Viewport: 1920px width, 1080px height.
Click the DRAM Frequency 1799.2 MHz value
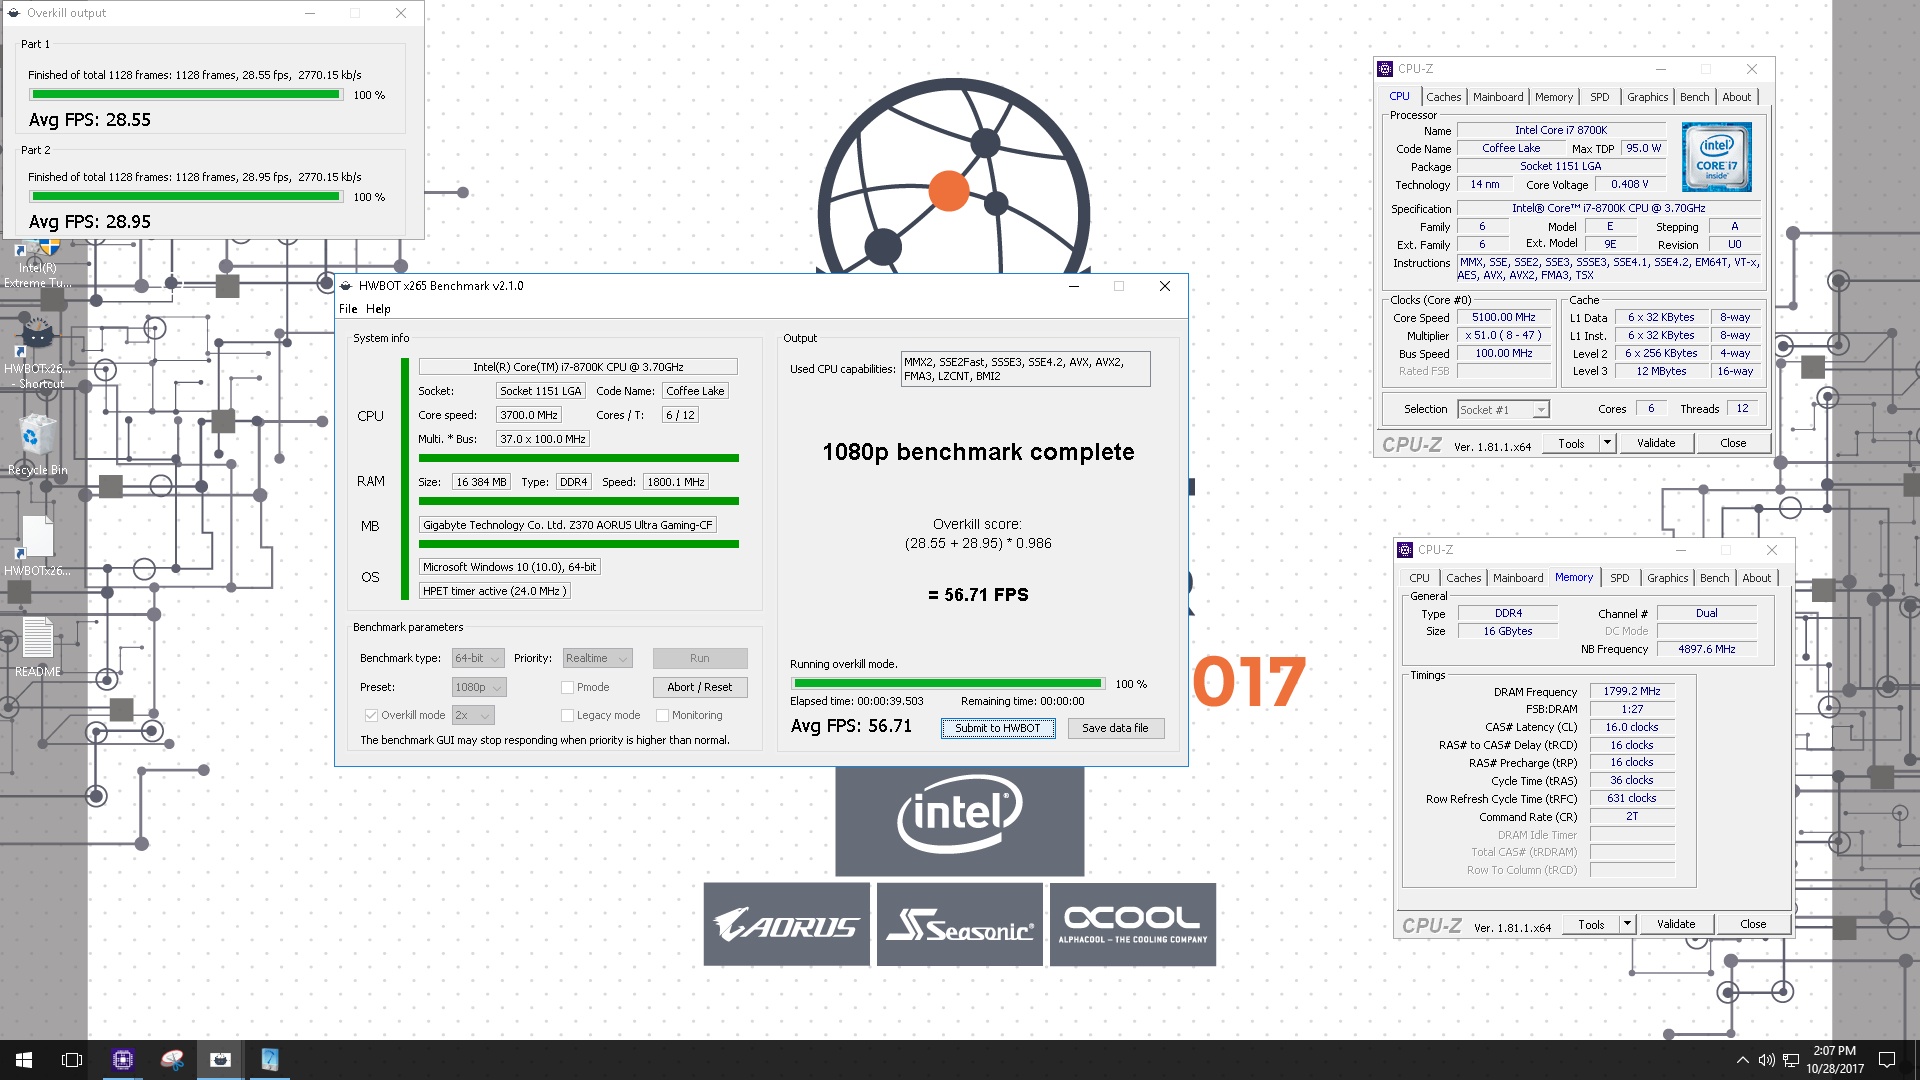(x=1632, y=691)
